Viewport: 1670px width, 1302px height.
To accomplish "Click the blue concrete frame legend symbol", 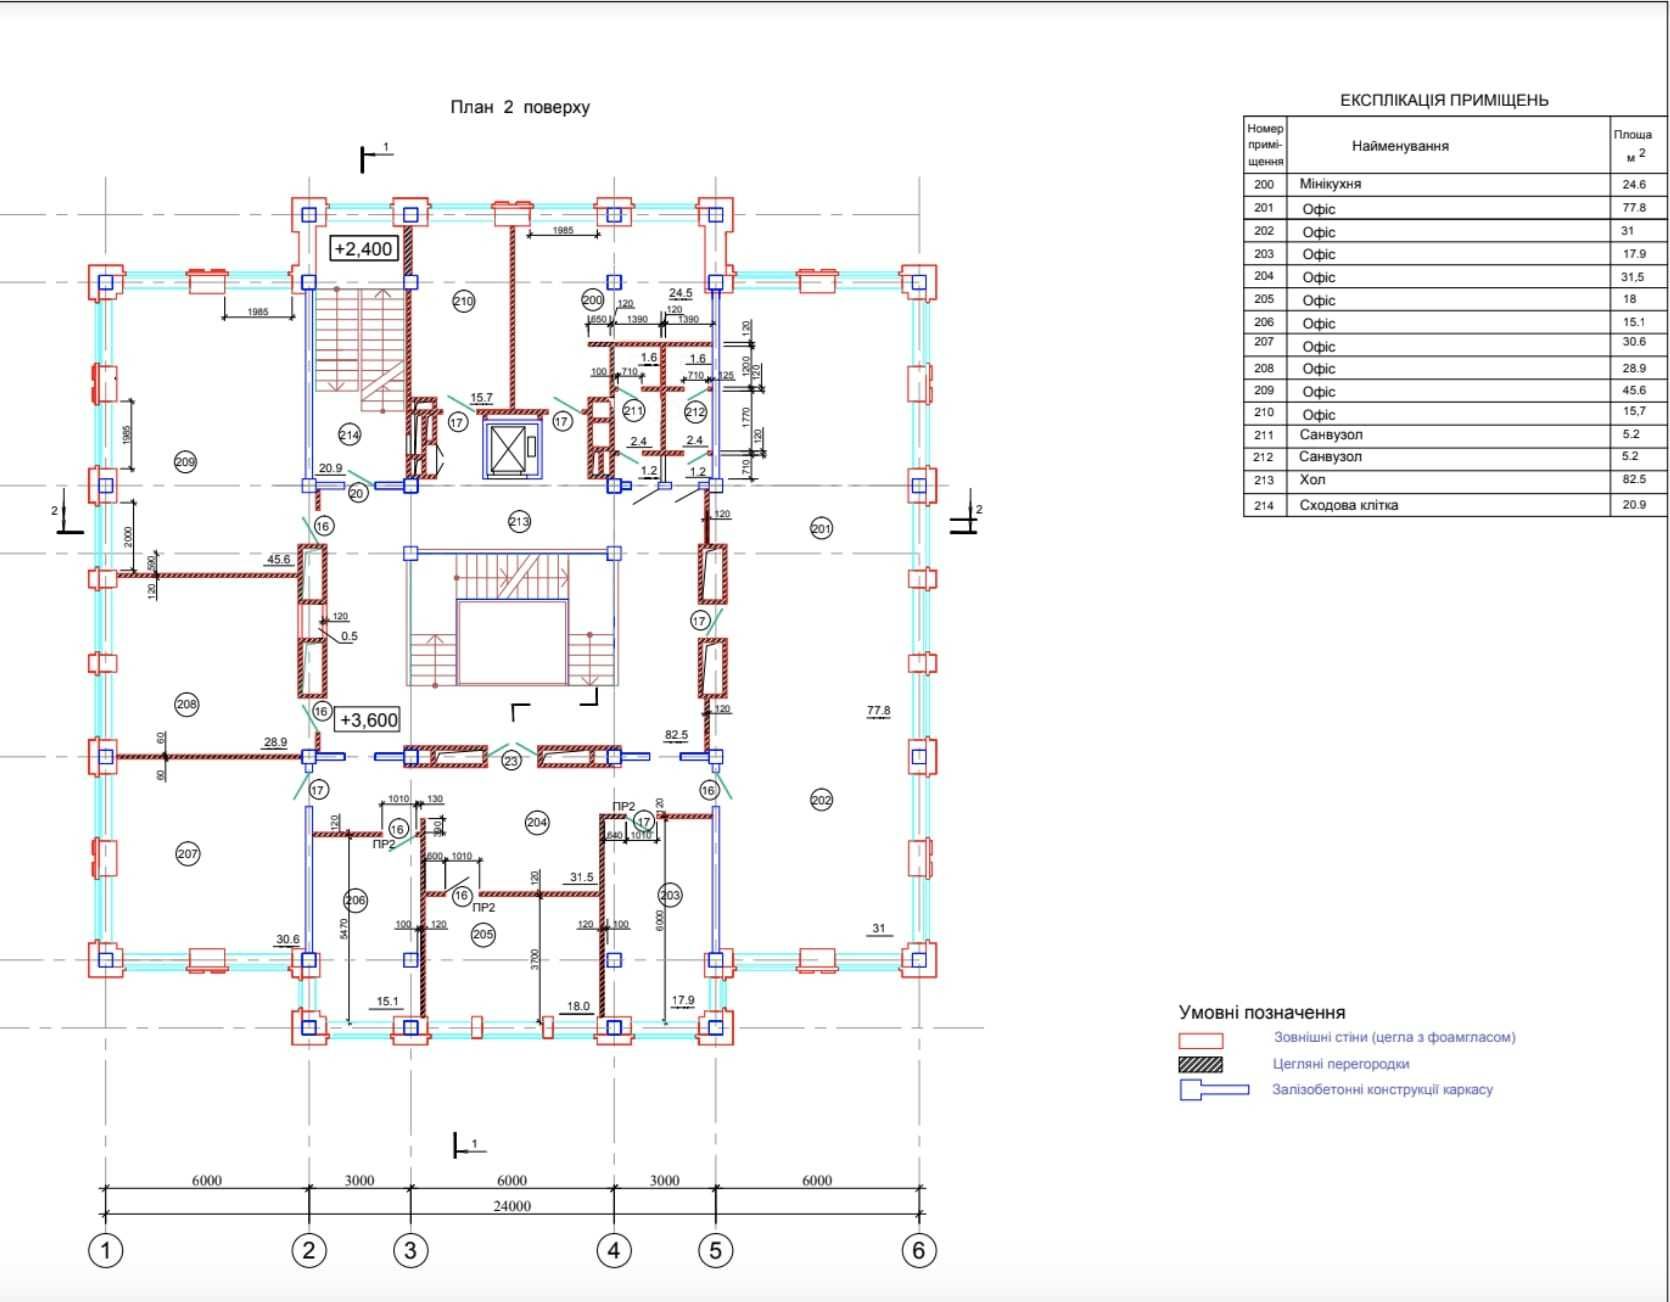I will (x=1214, y=1090).
